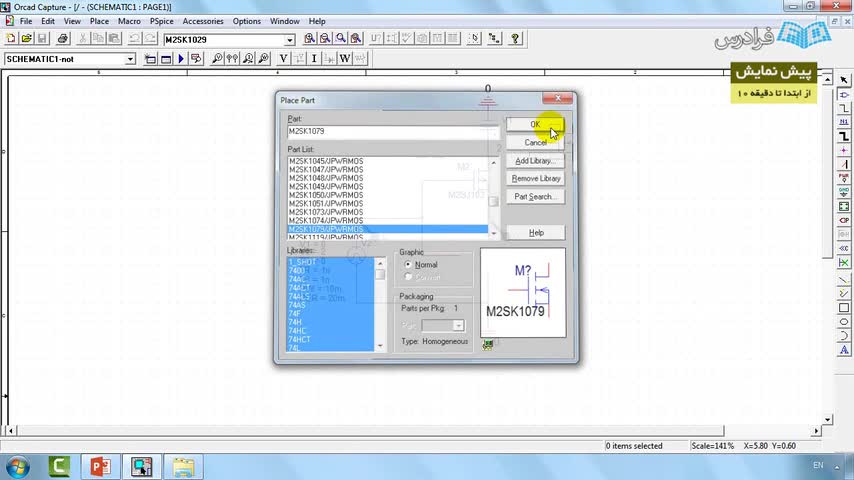Open File Explorer folder on taskbar
Viewport: 854px width, 480px height.
pos(184,467)
